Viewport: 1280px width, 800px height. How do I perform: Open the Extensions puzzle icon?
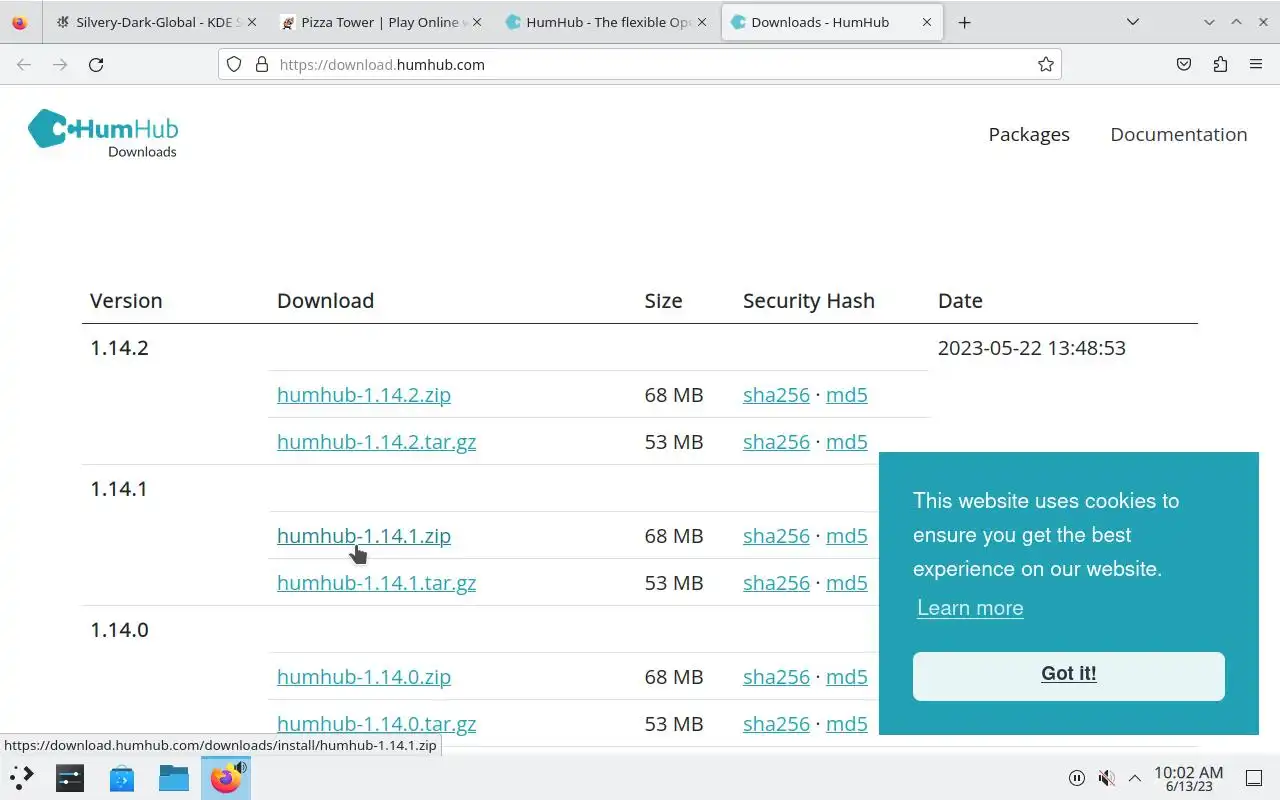click(1220, 64)
